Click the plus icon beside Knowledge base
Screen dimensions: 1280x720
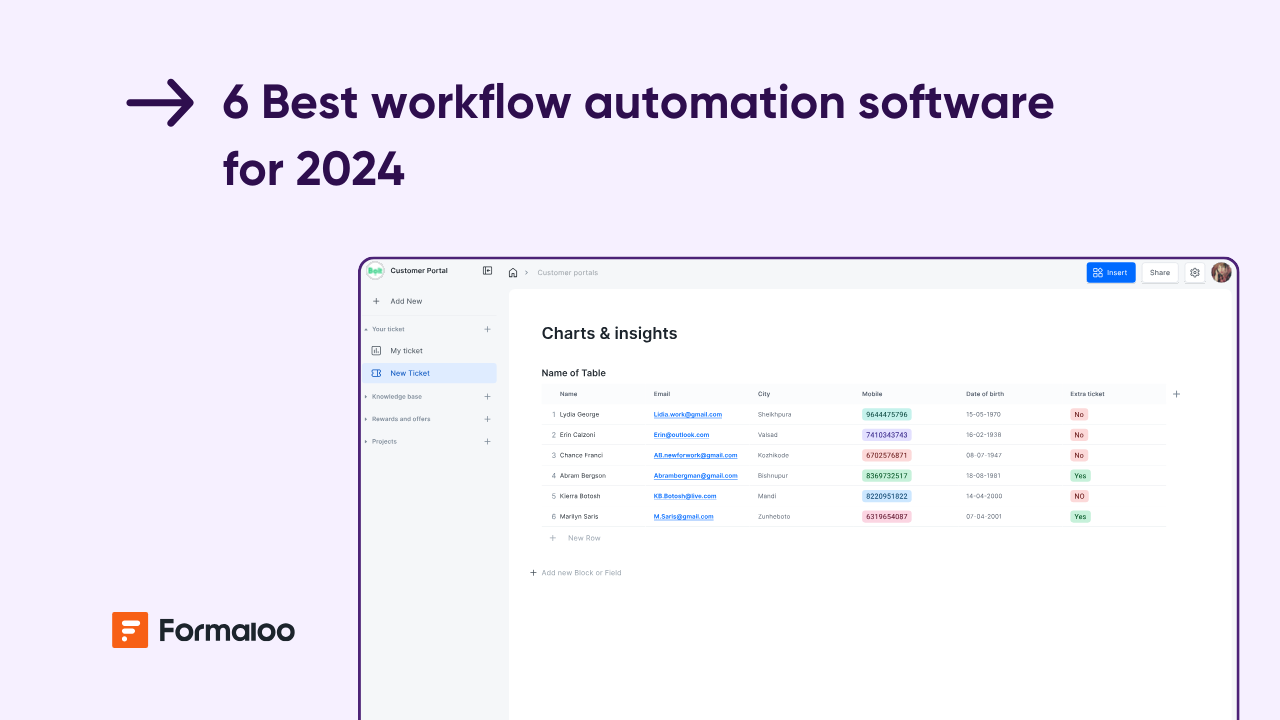tap(487, 396)
